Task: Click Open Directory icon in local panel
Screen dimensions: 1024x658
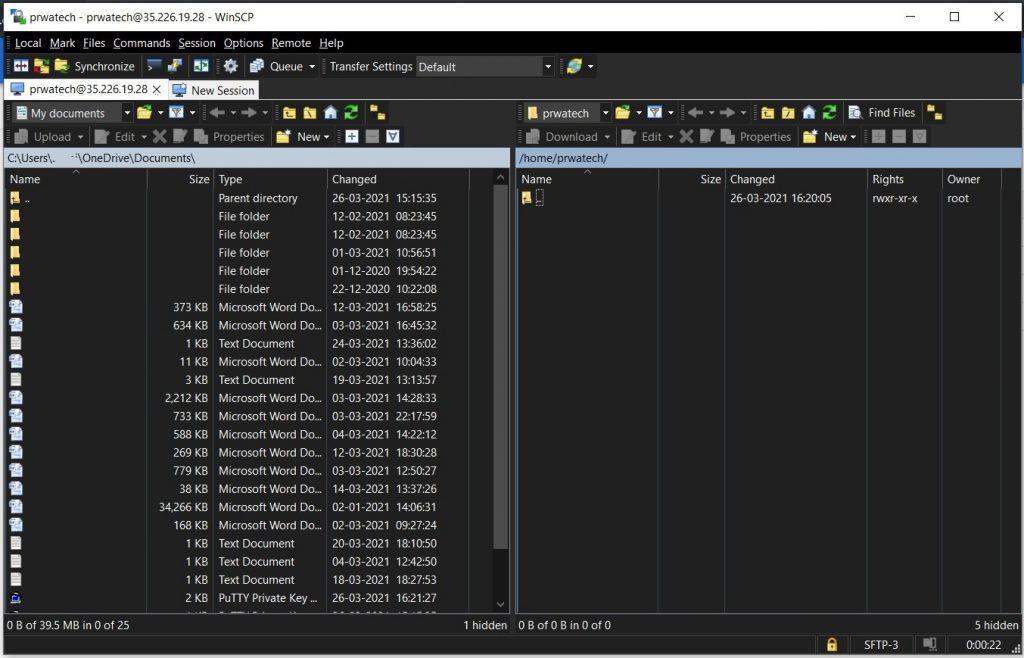Action: click(144, 112)
